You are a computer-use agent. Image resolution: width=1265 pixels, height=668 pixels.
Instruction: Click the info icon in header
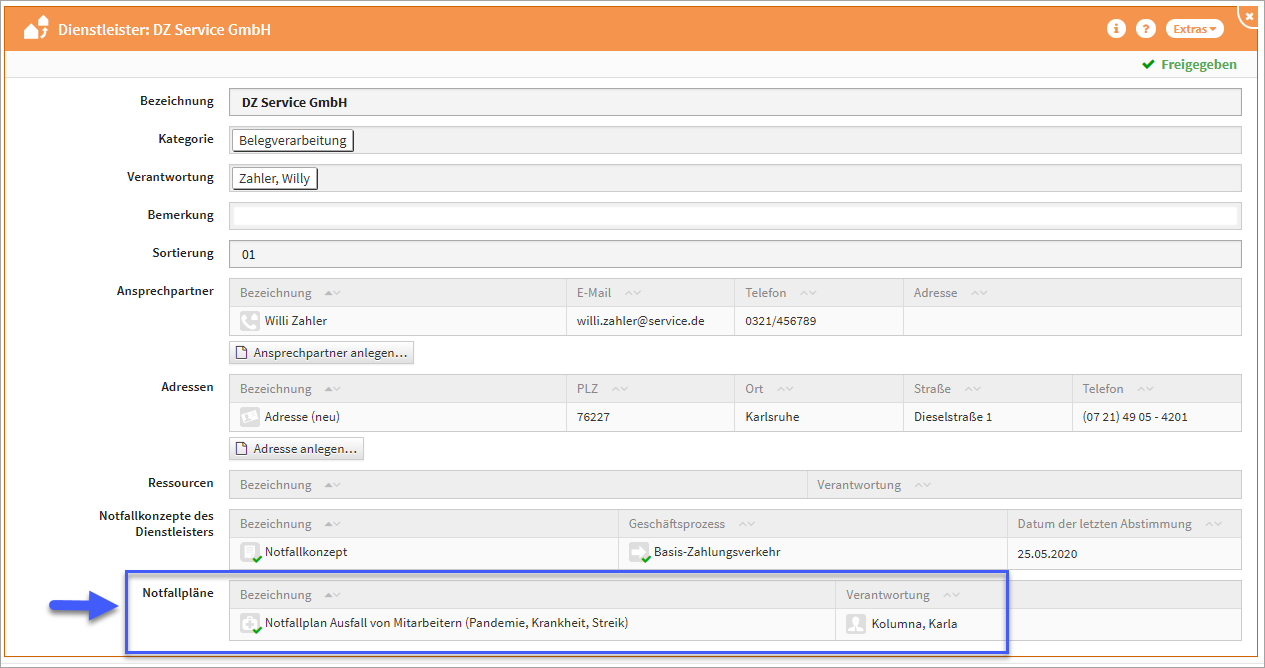click(x=1116, y=29)
